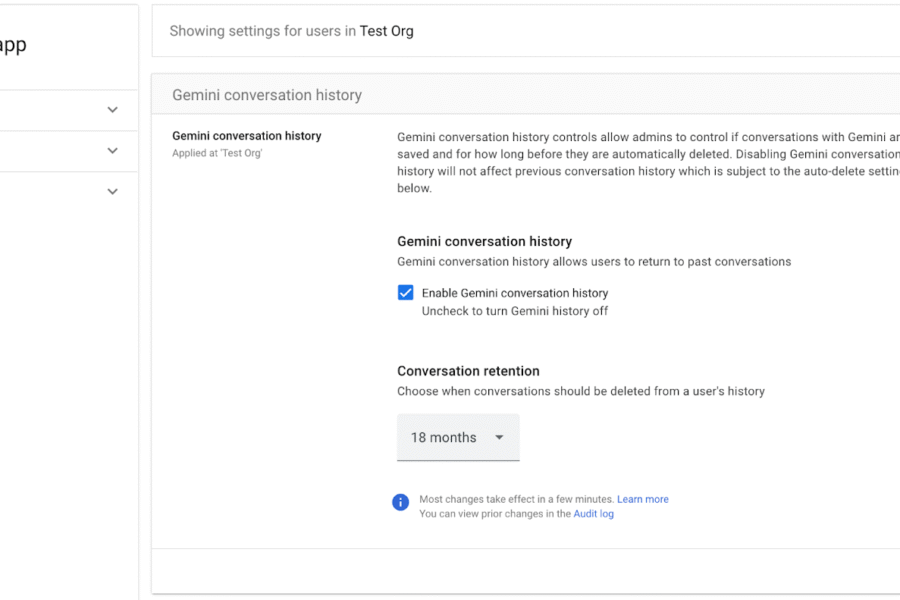Open the conversation retention dropdown arrow

498,437
